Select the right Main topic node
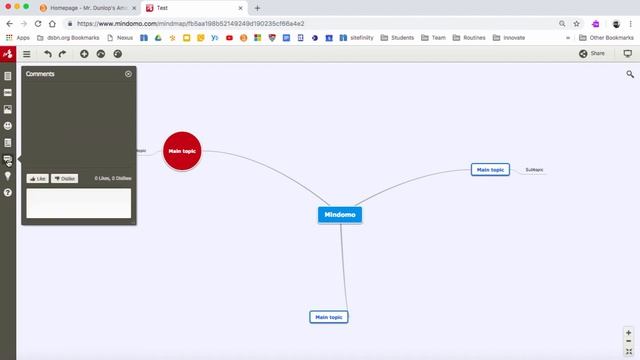640x360 pixels. (x=490, y=169)
